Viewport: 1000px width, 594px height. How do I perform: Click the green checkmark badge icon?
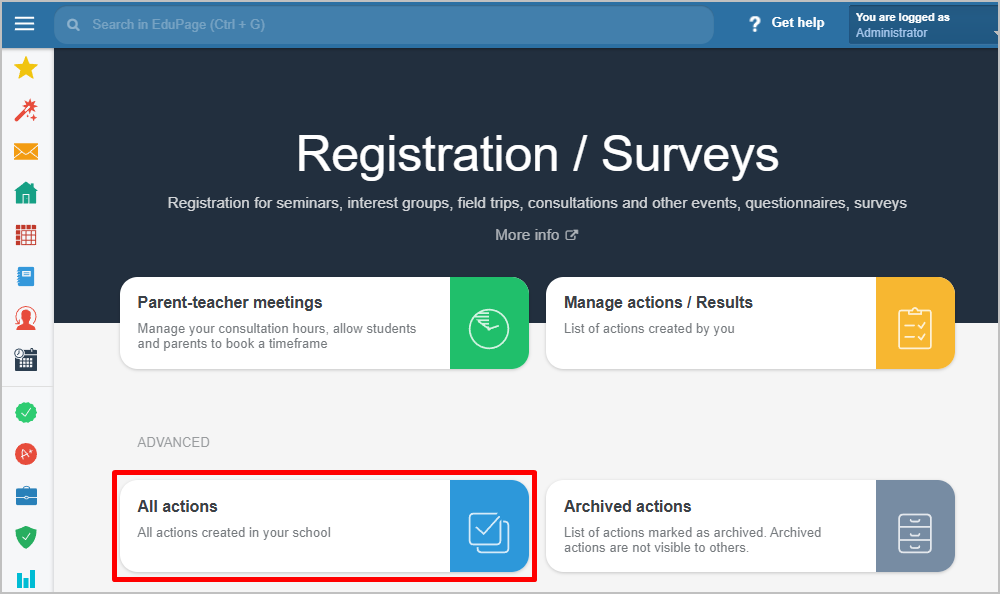[26, 412]
